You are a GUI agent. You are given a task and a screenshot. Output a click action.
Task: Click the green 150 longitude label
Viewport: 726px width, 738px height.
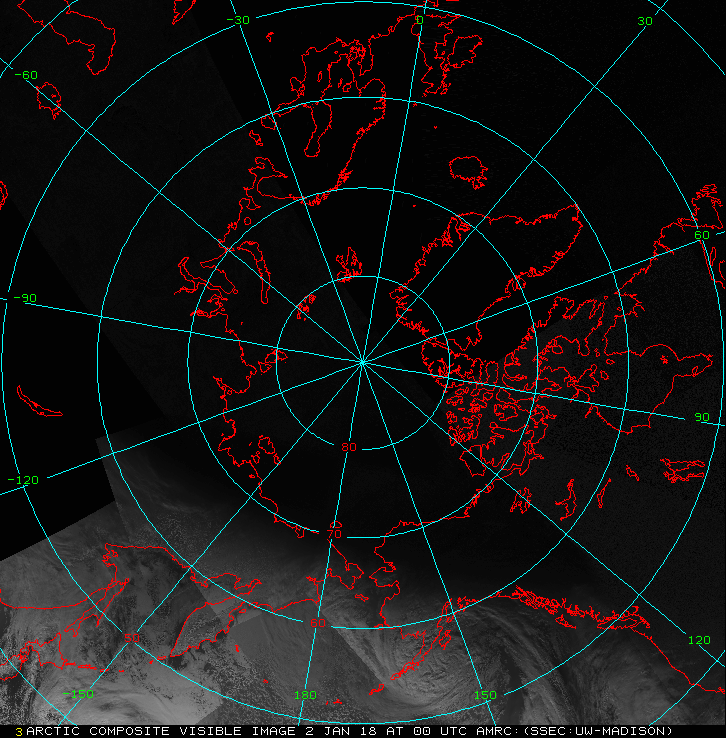(x=485, y=695)
